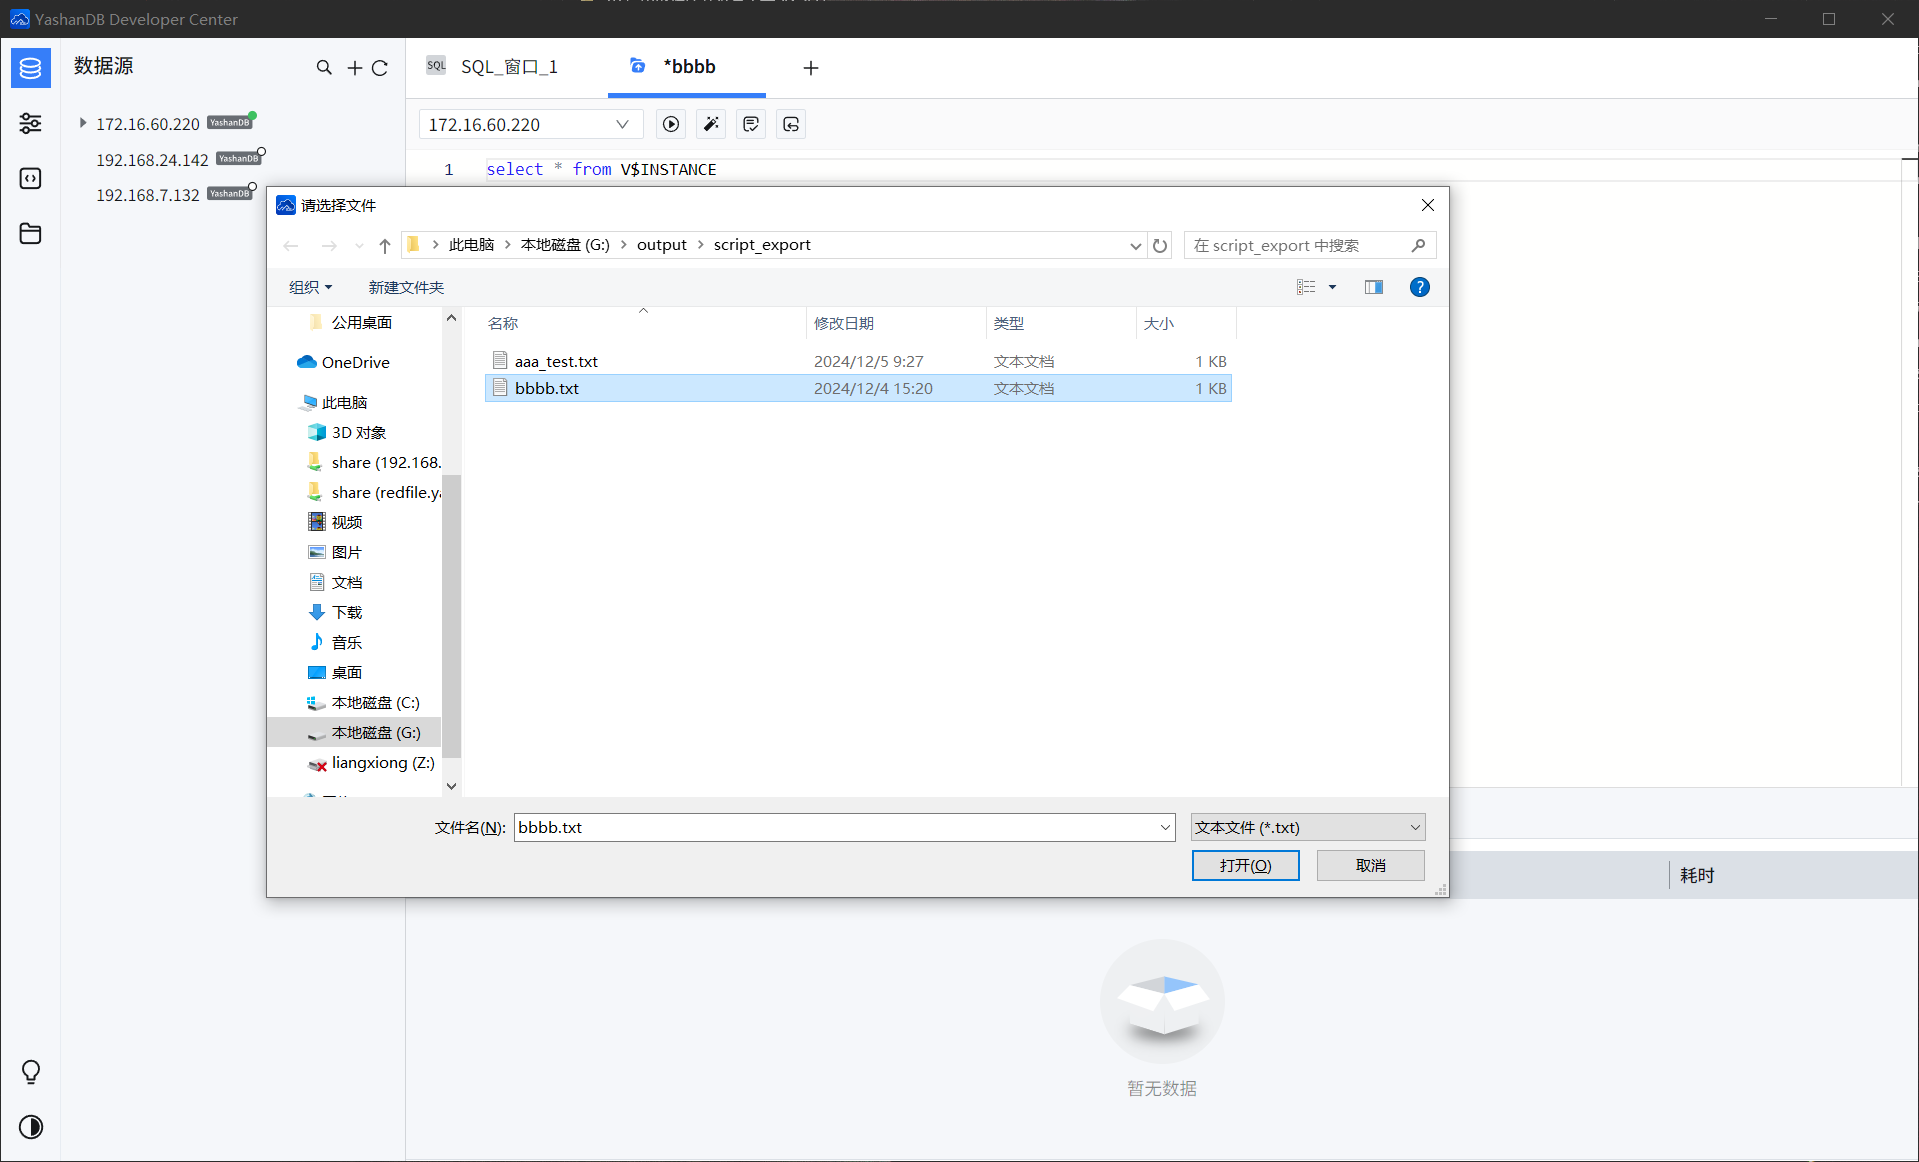
Task: Expand the 172.16.60.220 data source node
Action: click(83, 123)
